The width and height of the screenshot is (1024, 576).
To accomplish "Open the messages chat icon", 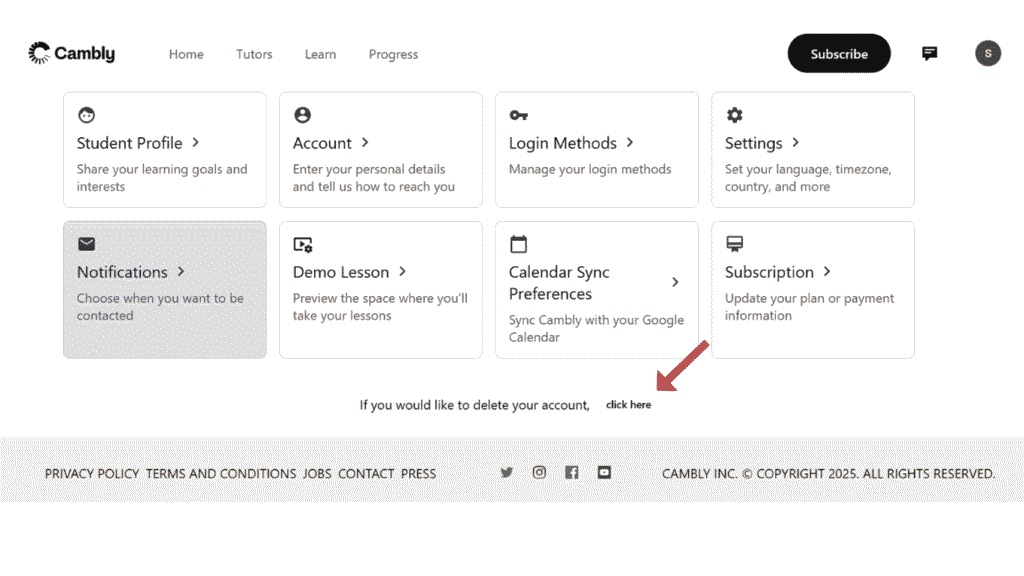I will click(x=929, y=54).
